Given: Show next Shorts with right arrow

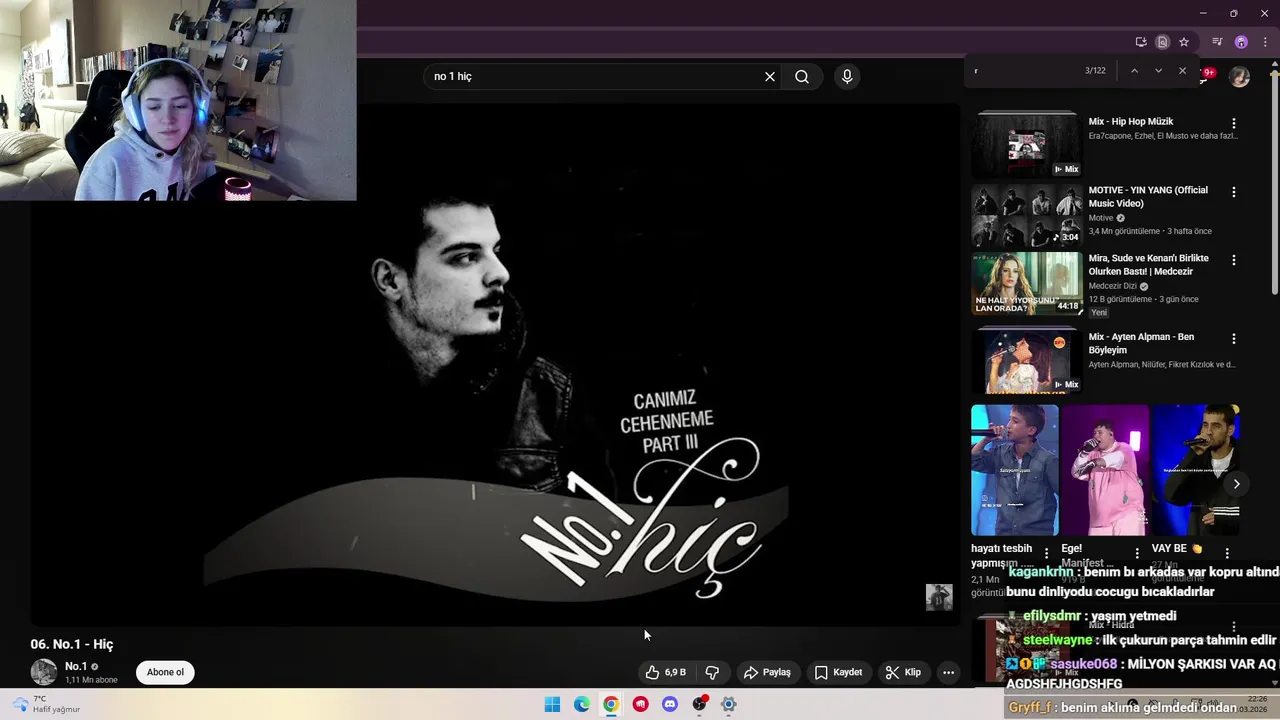Looking at the screenshot, I should pyautogui.click(x=1236, y=484).
